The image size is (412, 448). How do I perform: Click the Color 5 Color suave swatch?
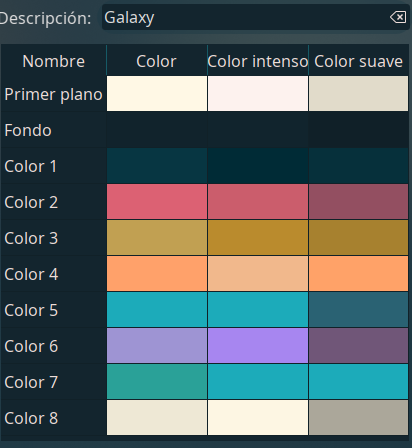coord(359,310)
